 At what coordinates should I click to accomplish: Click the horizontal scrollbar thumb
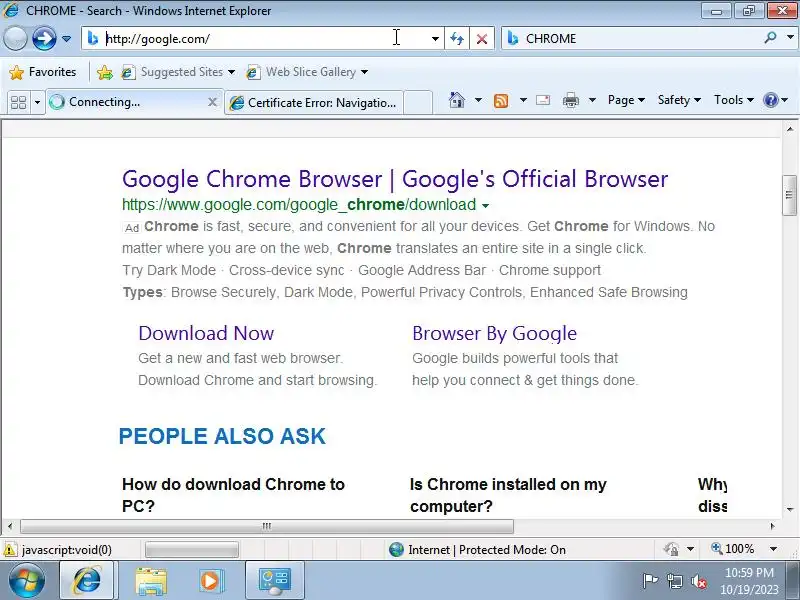pyautogui.click(x=267, y=526)
